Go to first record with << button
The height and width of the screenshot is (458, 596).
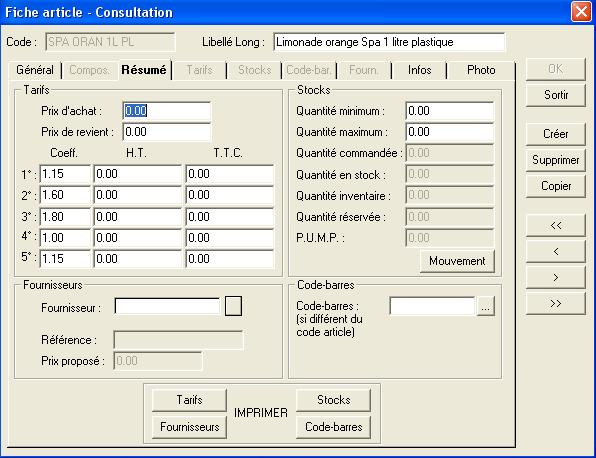[x=555, y=225]
